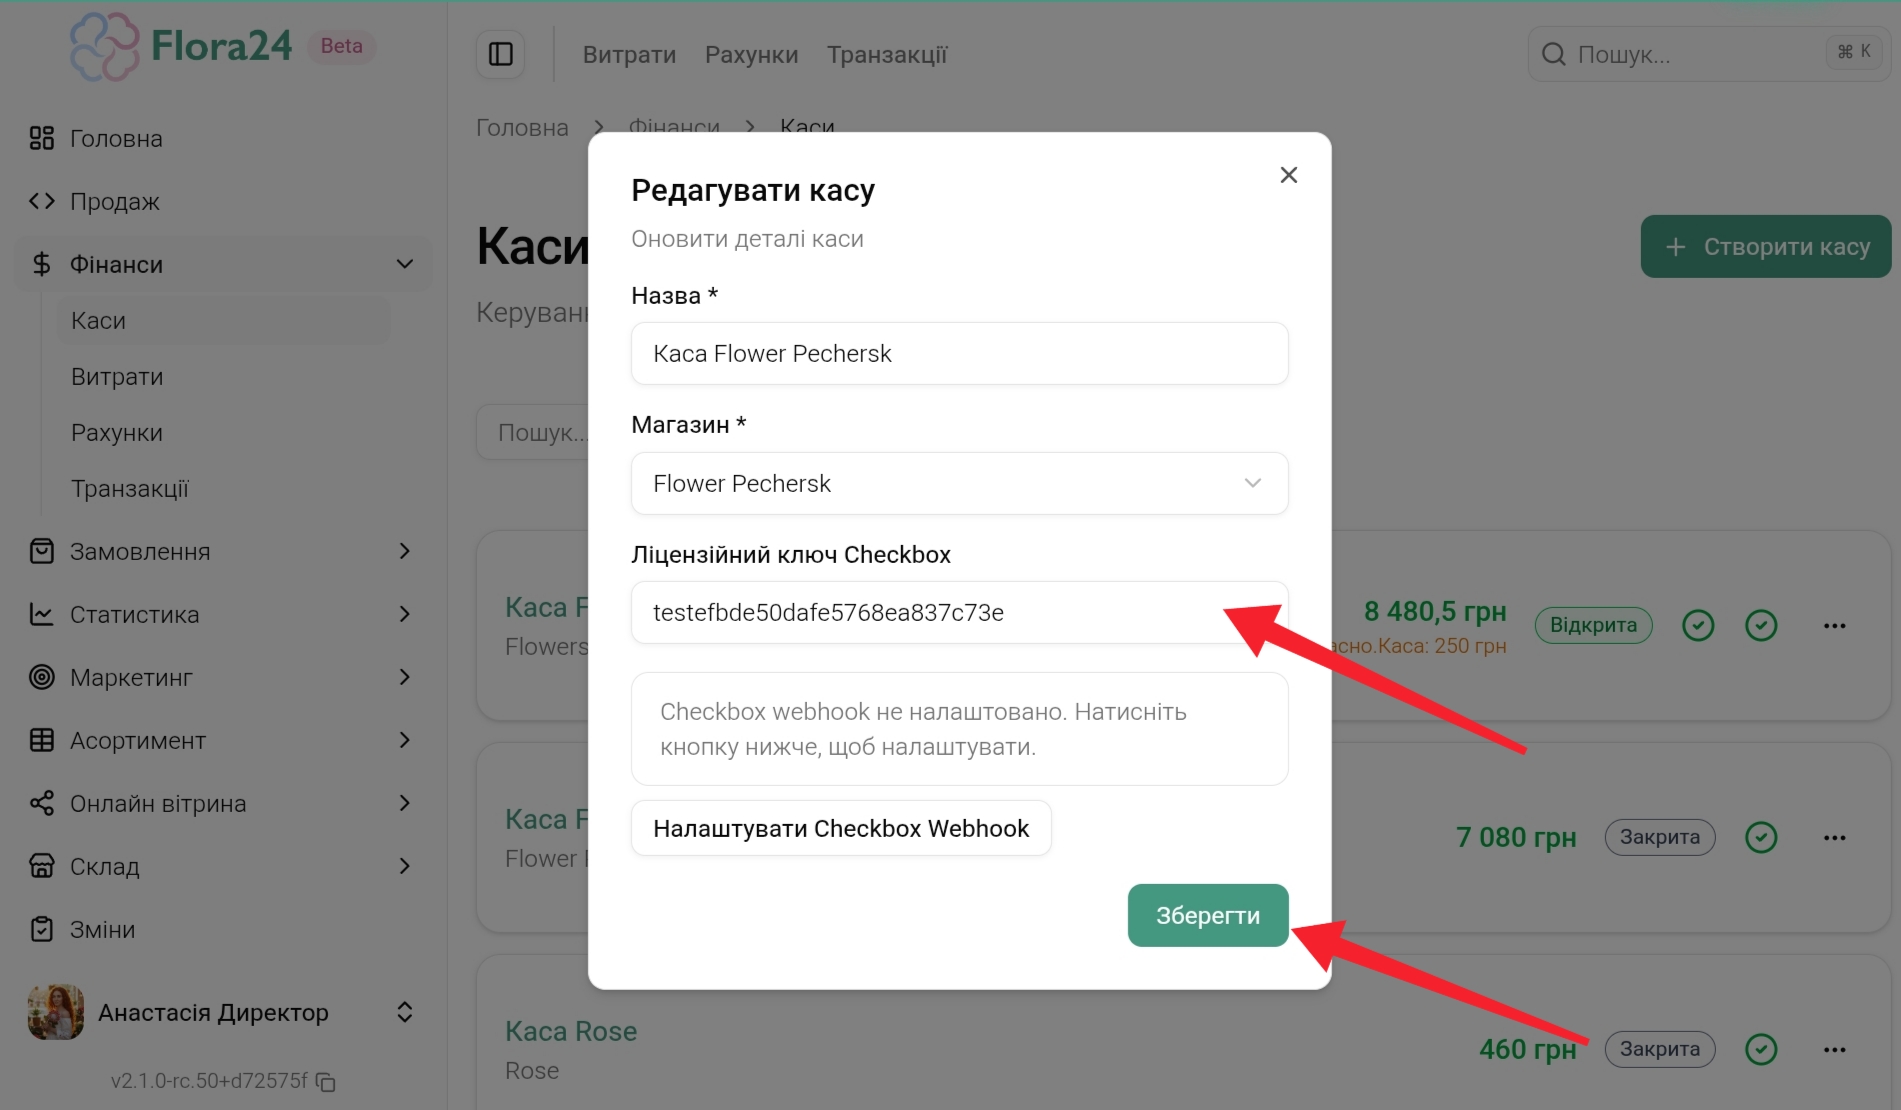This screenshot has width=1901, height=1110.
Task: Expand the Замовлення section
Action: tap(404, 551)
